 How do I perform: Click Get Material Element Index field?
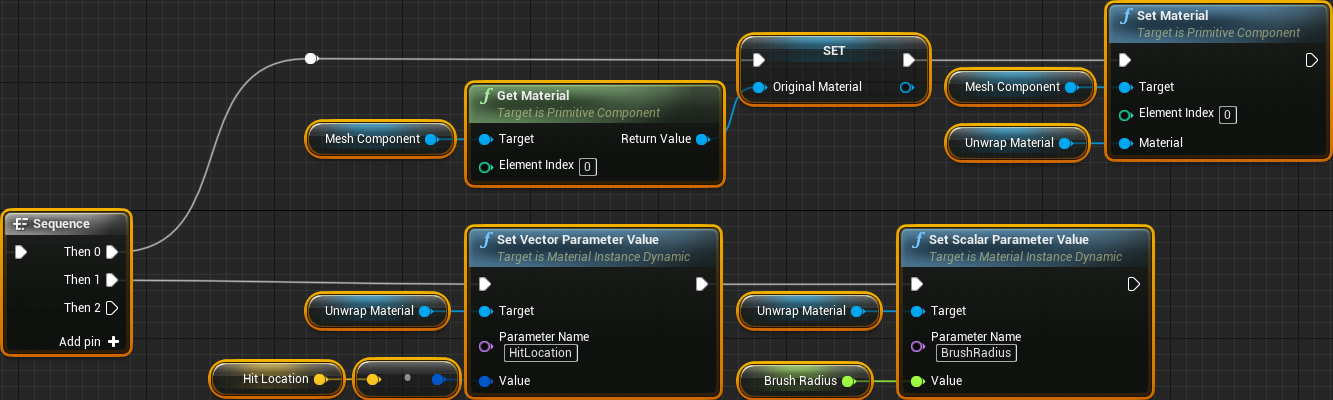(x=588, y=166)
